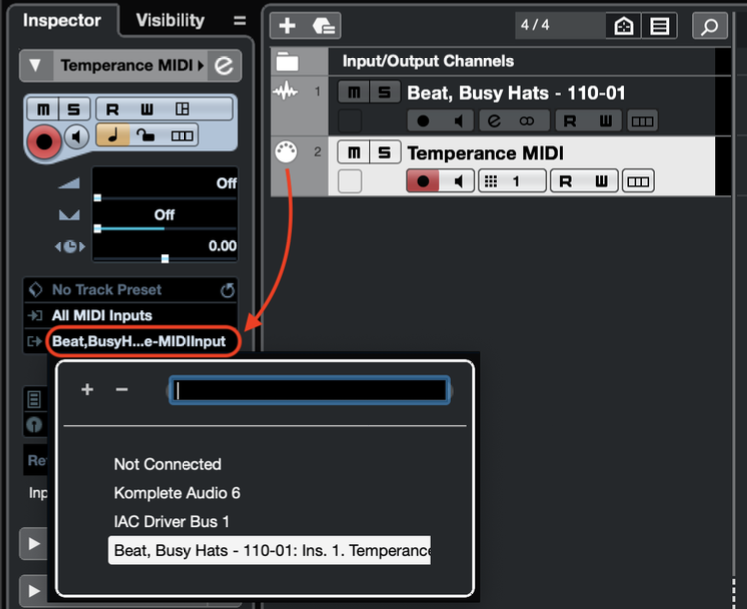747x609 pixels.
Task: Open the Beat,BusyH...e-MIDIInput output routing dropdown
Action: tap(140, 342)
